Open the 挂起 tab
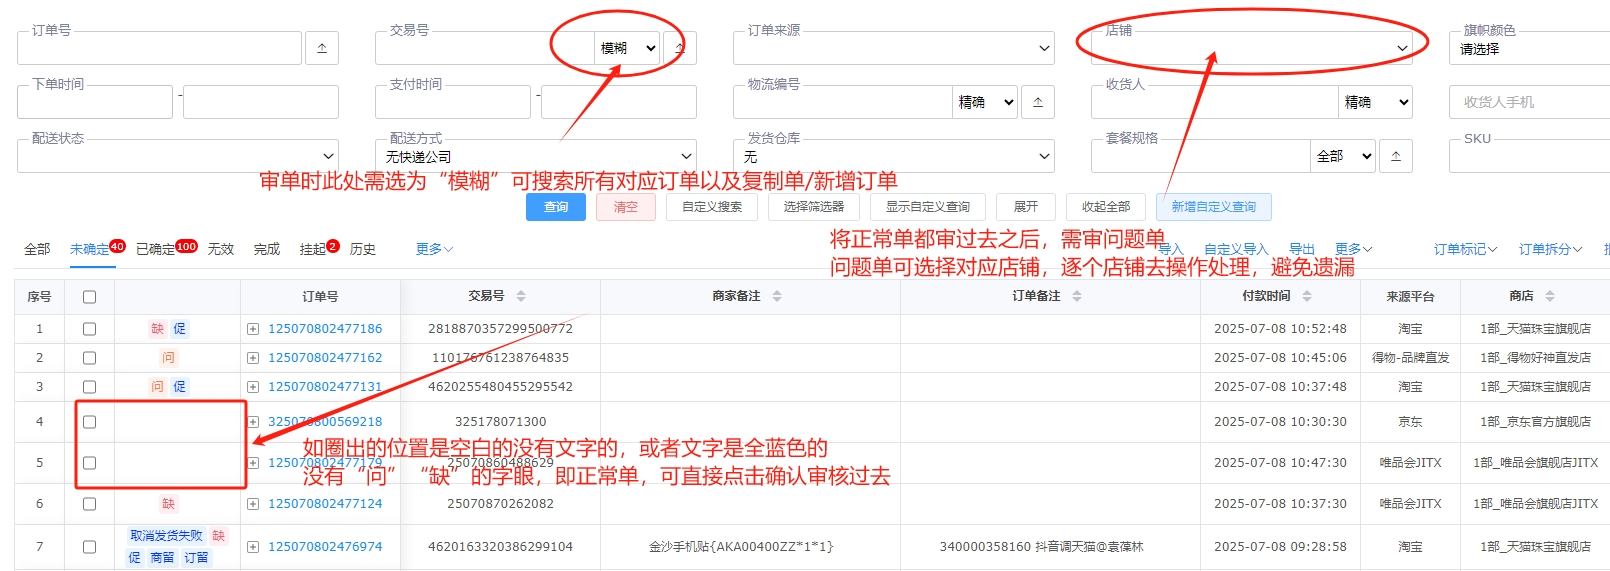 [313, 249]
